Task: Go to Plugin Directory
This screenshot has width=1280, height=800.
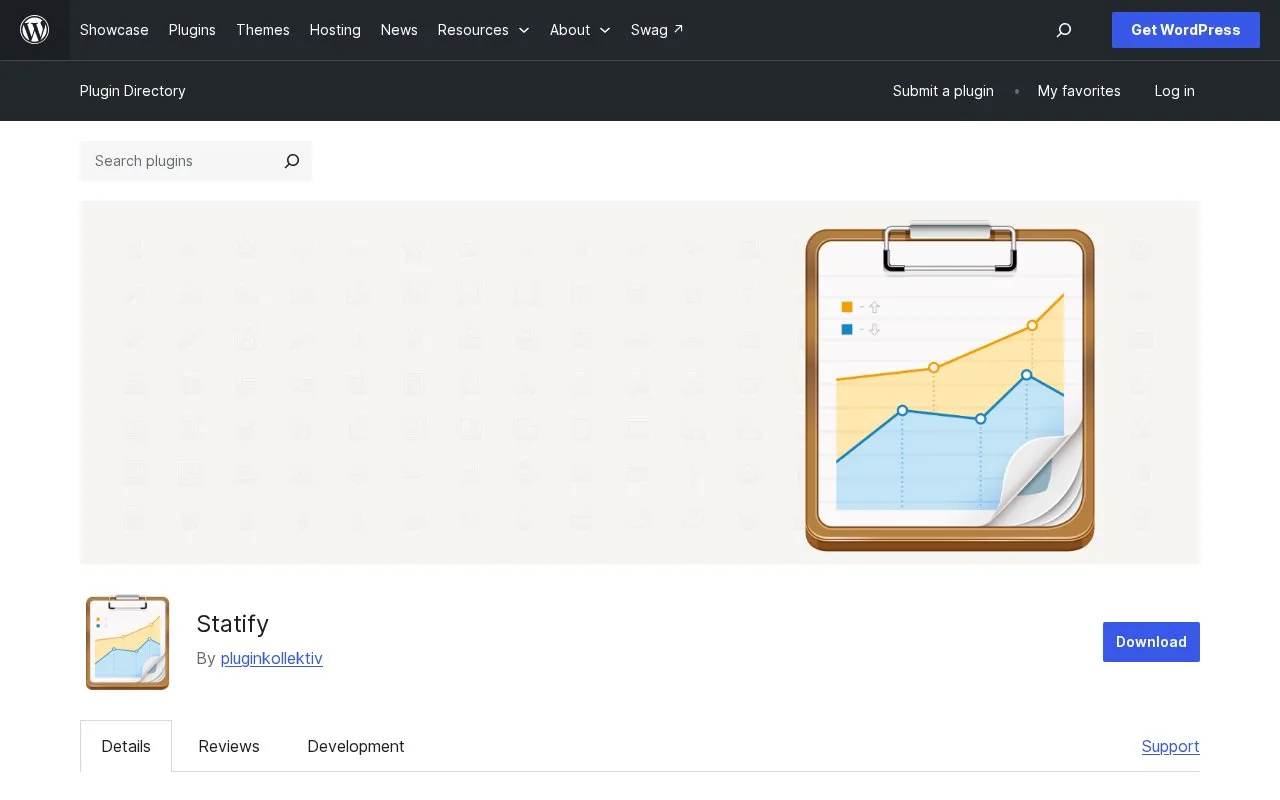Action: tap(133, 91)
